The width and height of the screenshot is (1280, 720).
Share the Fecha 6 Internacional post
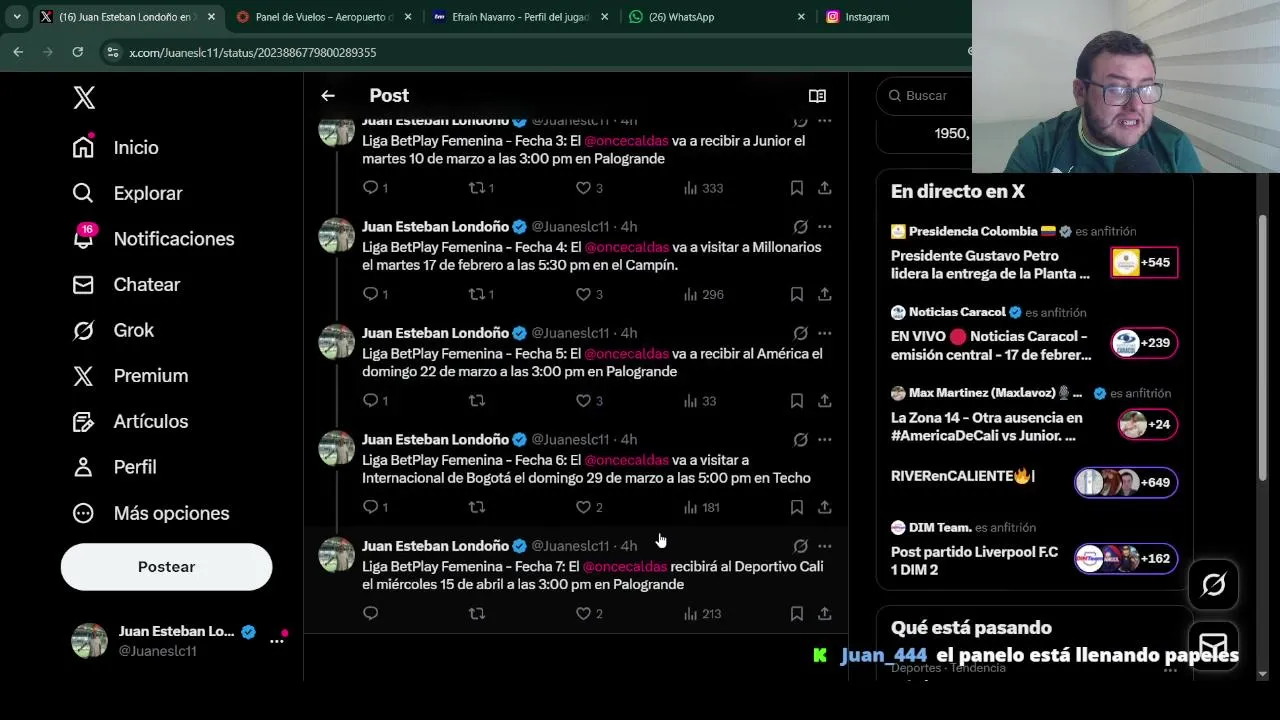point(825,507)
